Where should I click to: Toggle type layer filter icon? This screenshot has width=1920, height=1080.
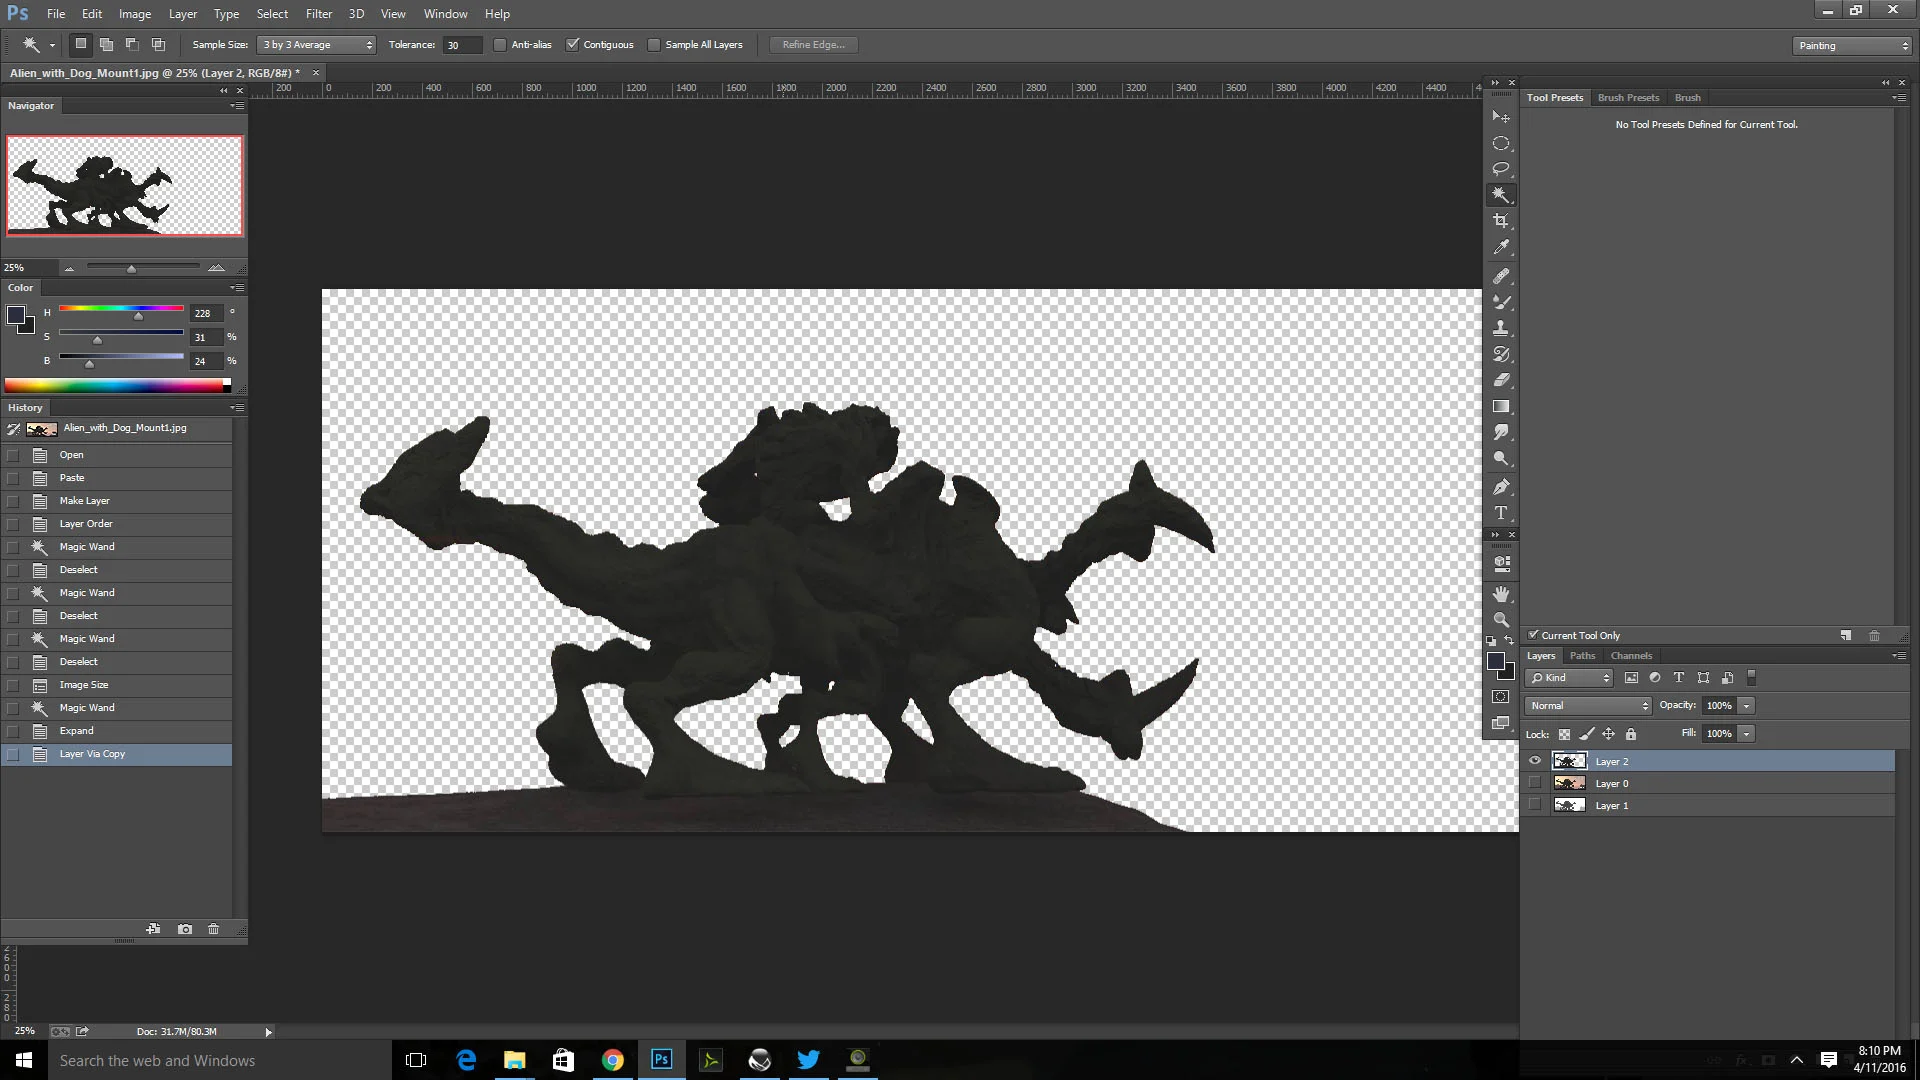tap(1679, 678)
